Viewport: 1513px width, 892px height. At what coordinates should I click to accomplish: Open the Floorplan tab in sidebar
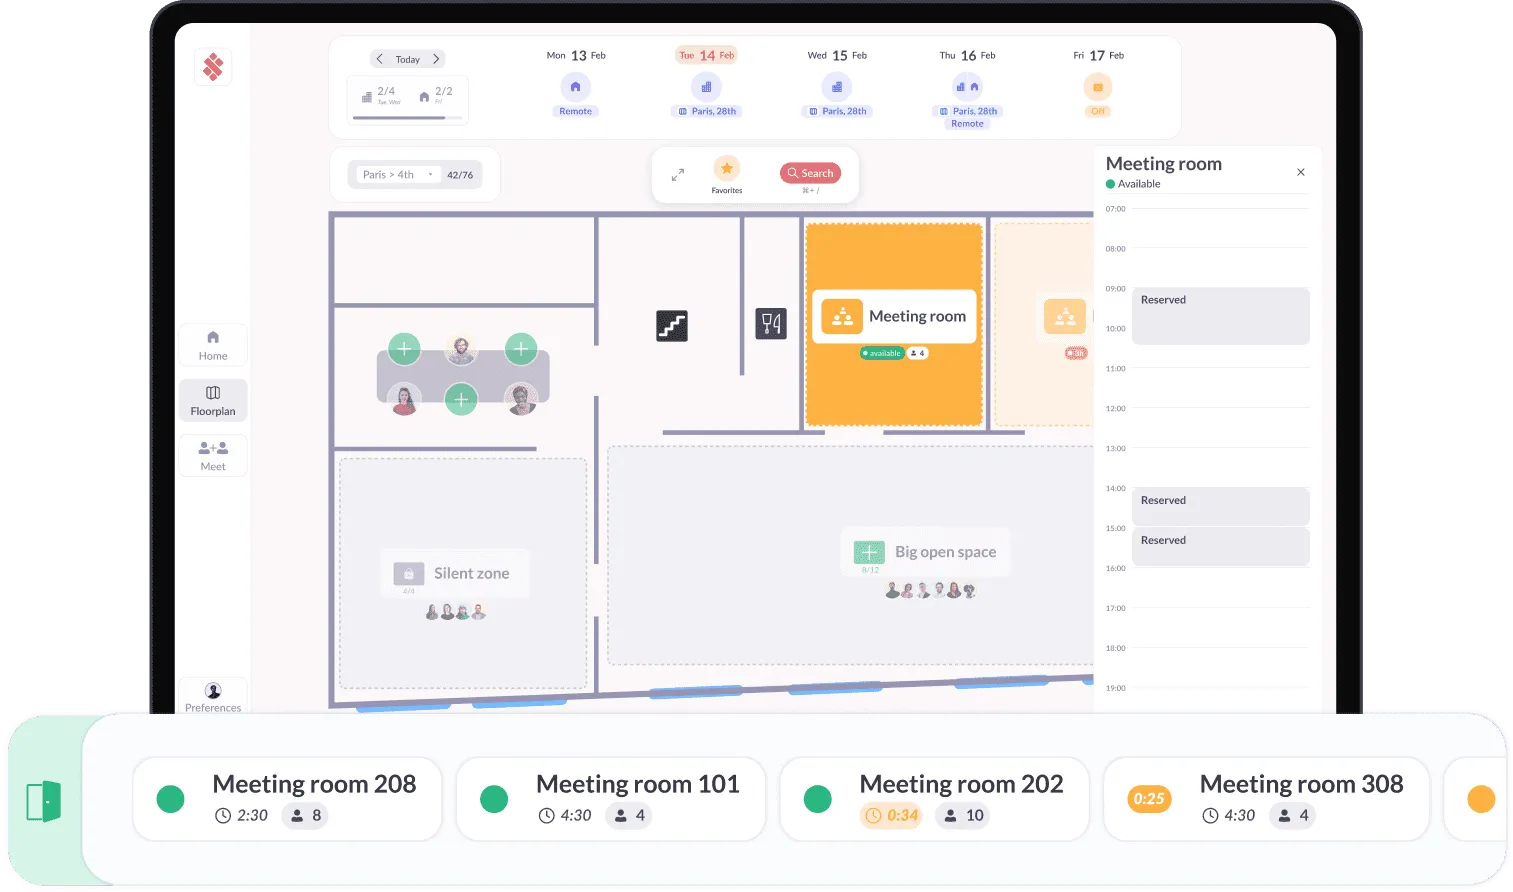coord(213,400)
